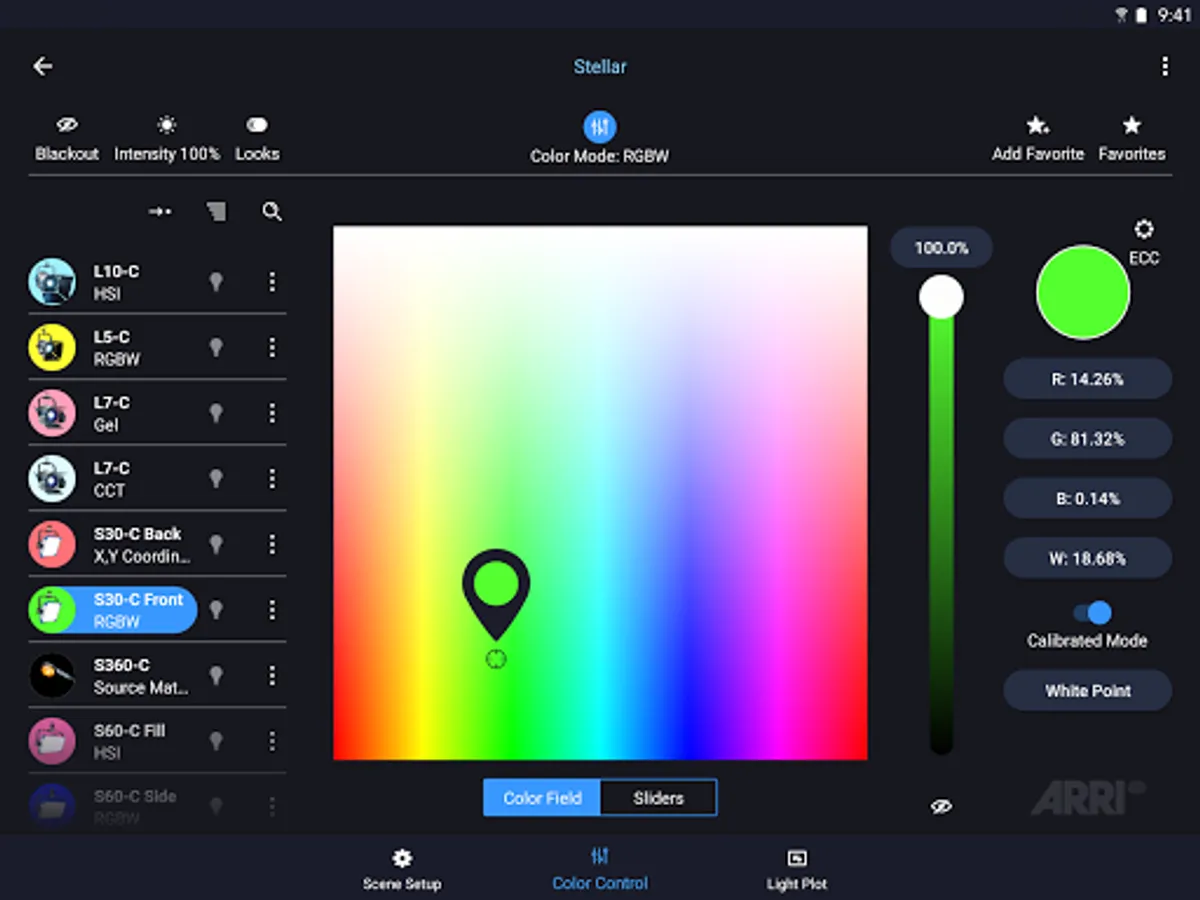Screen dimensions: 1200x900
Task: Search fixtures with magnifier icon
Action: [272, 211]
